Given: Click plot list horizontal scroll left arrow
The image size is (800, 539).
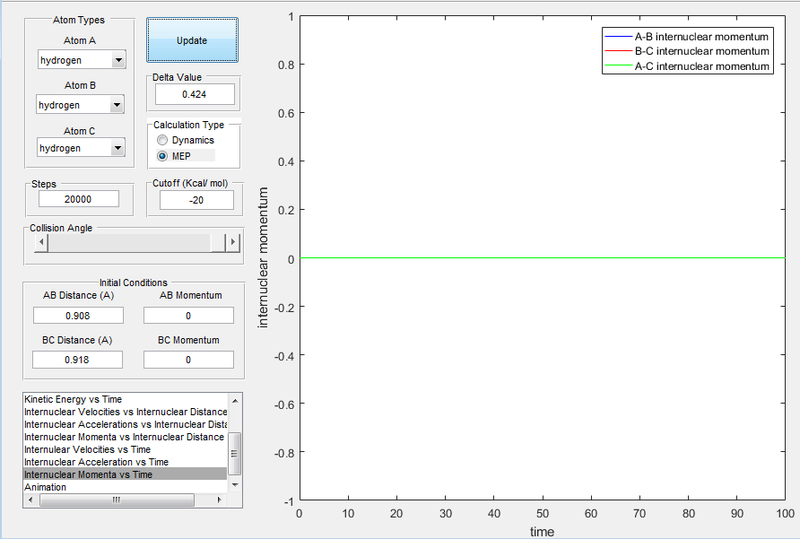Looking at the screenshot, I should point(31,500).
